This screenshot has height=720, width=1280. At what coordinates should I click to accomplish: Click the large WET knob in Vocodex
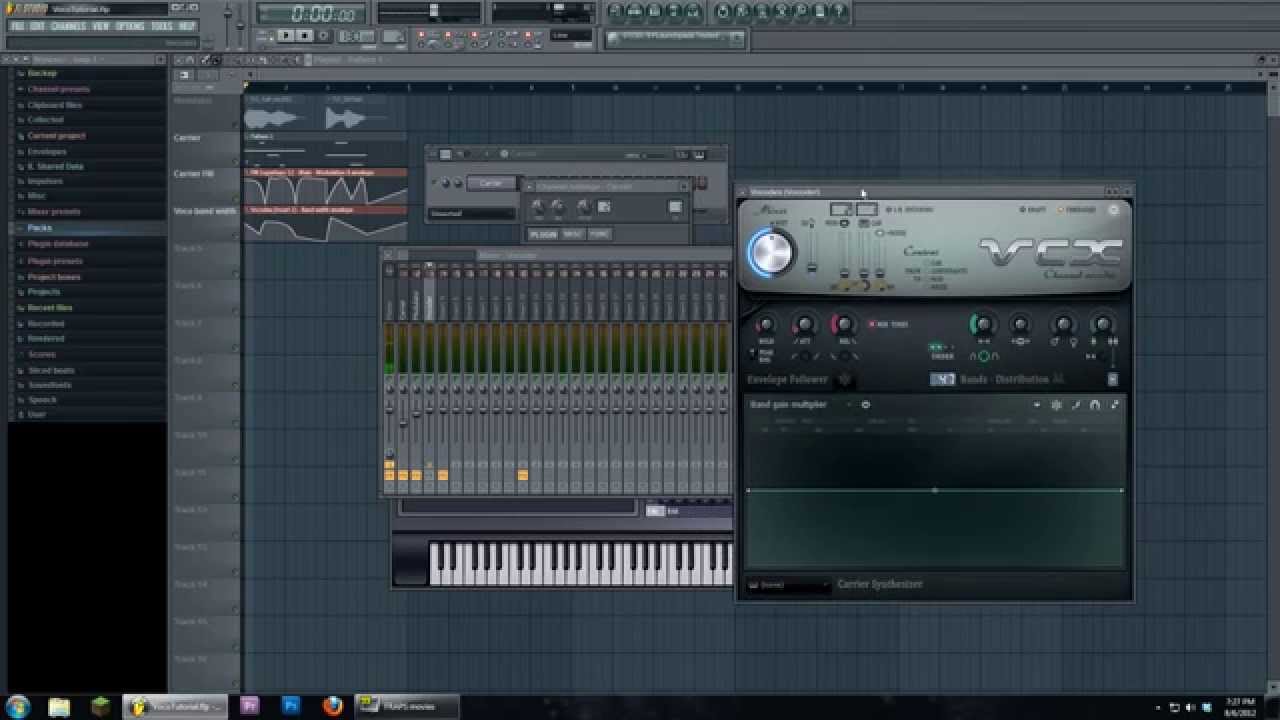(770, 252)
